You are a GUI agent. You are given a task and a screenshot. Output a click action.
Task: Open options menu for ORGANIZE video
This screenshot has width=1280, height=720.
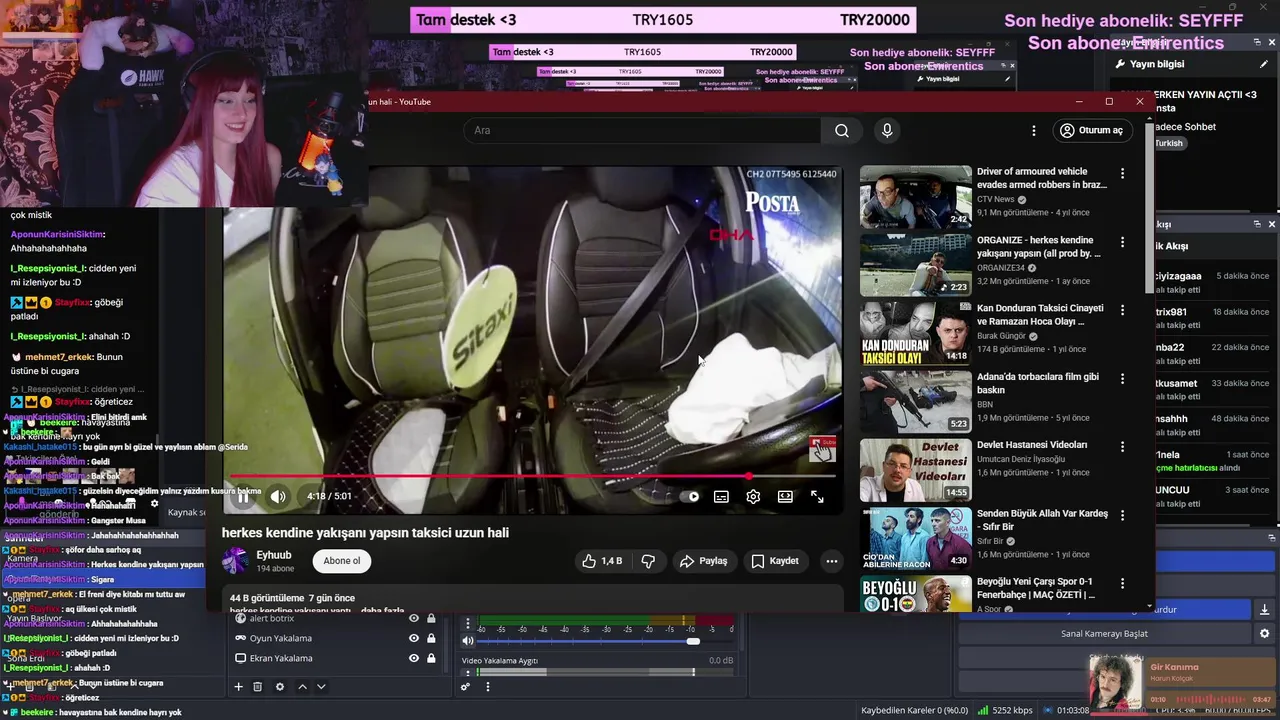tap(1122, 242)
